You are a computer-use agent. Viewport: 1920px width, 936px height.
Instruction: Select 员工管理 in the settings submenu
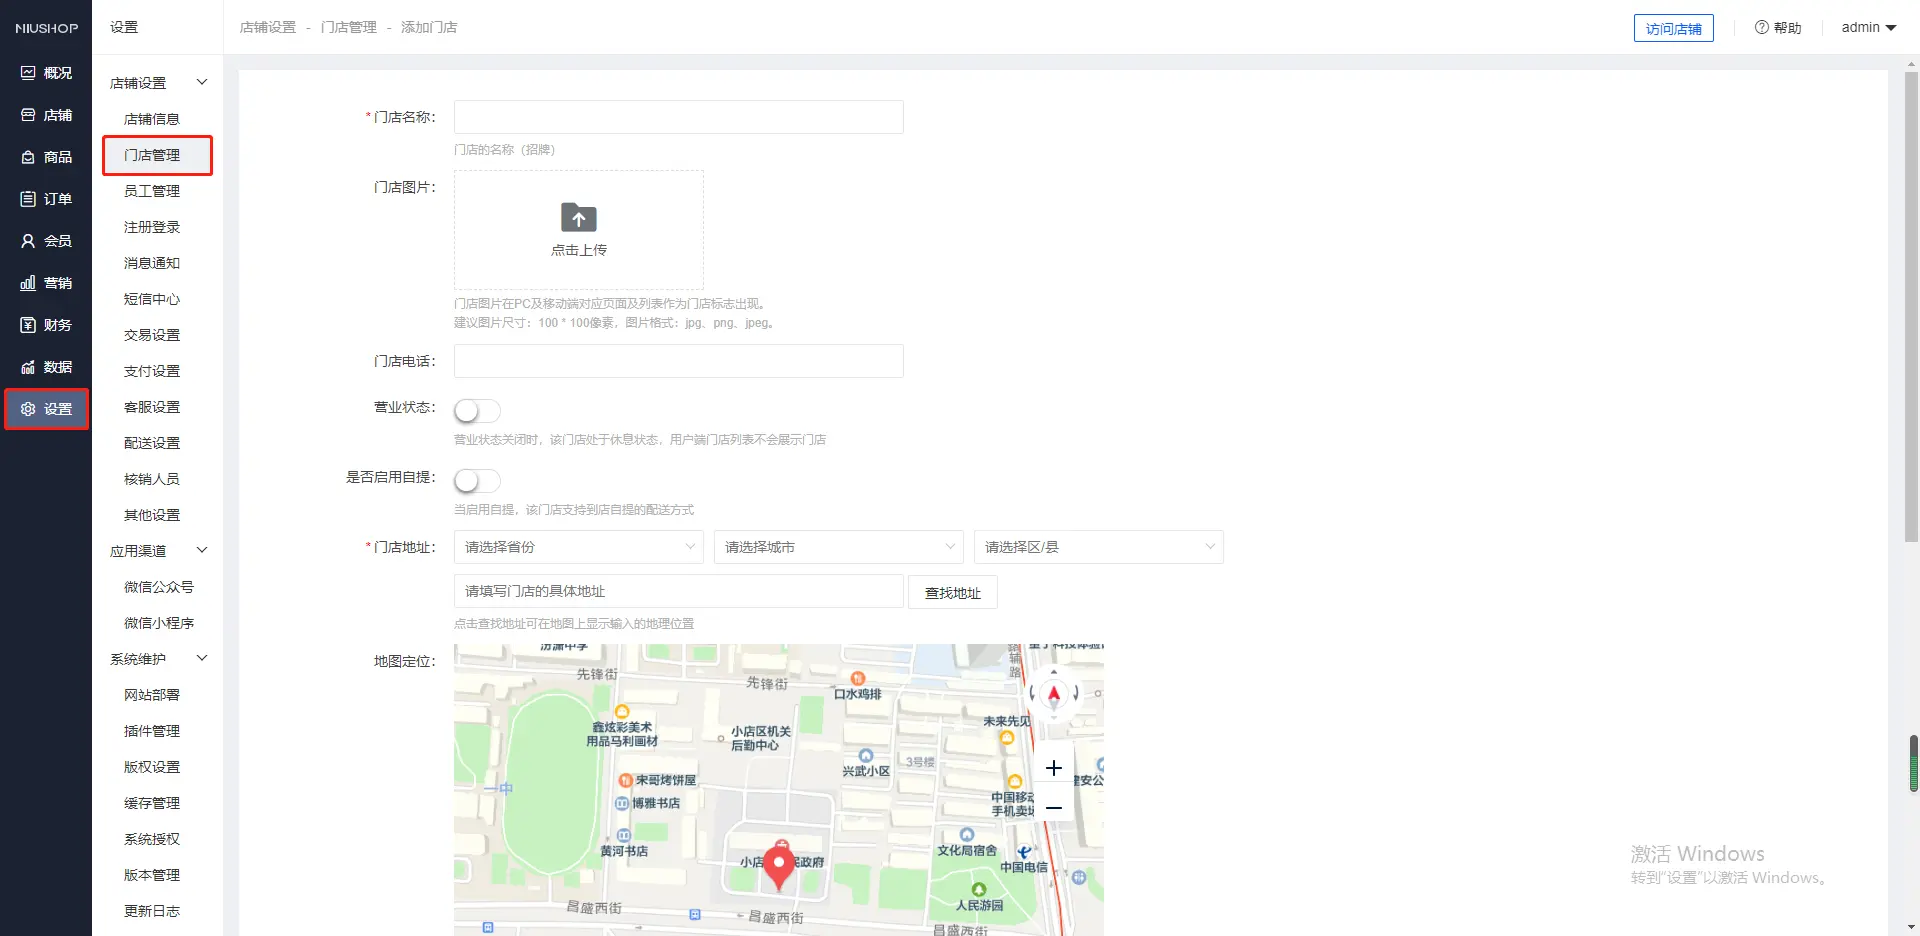pyautogui.click(x=152, y=191)
